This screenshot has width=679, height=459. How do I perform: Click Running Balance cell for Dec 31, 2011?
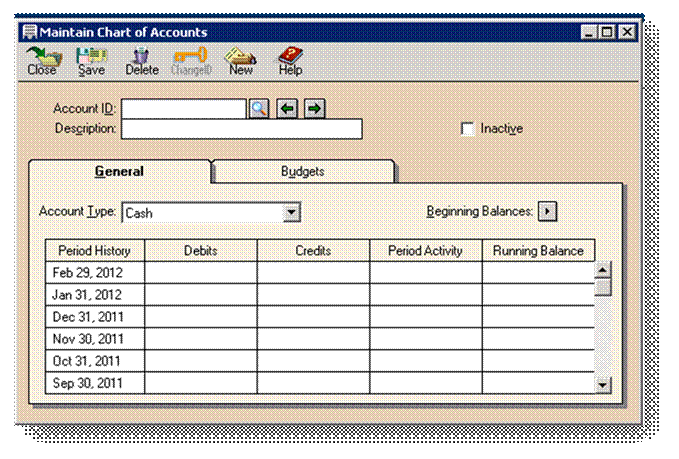coord(539,317)
